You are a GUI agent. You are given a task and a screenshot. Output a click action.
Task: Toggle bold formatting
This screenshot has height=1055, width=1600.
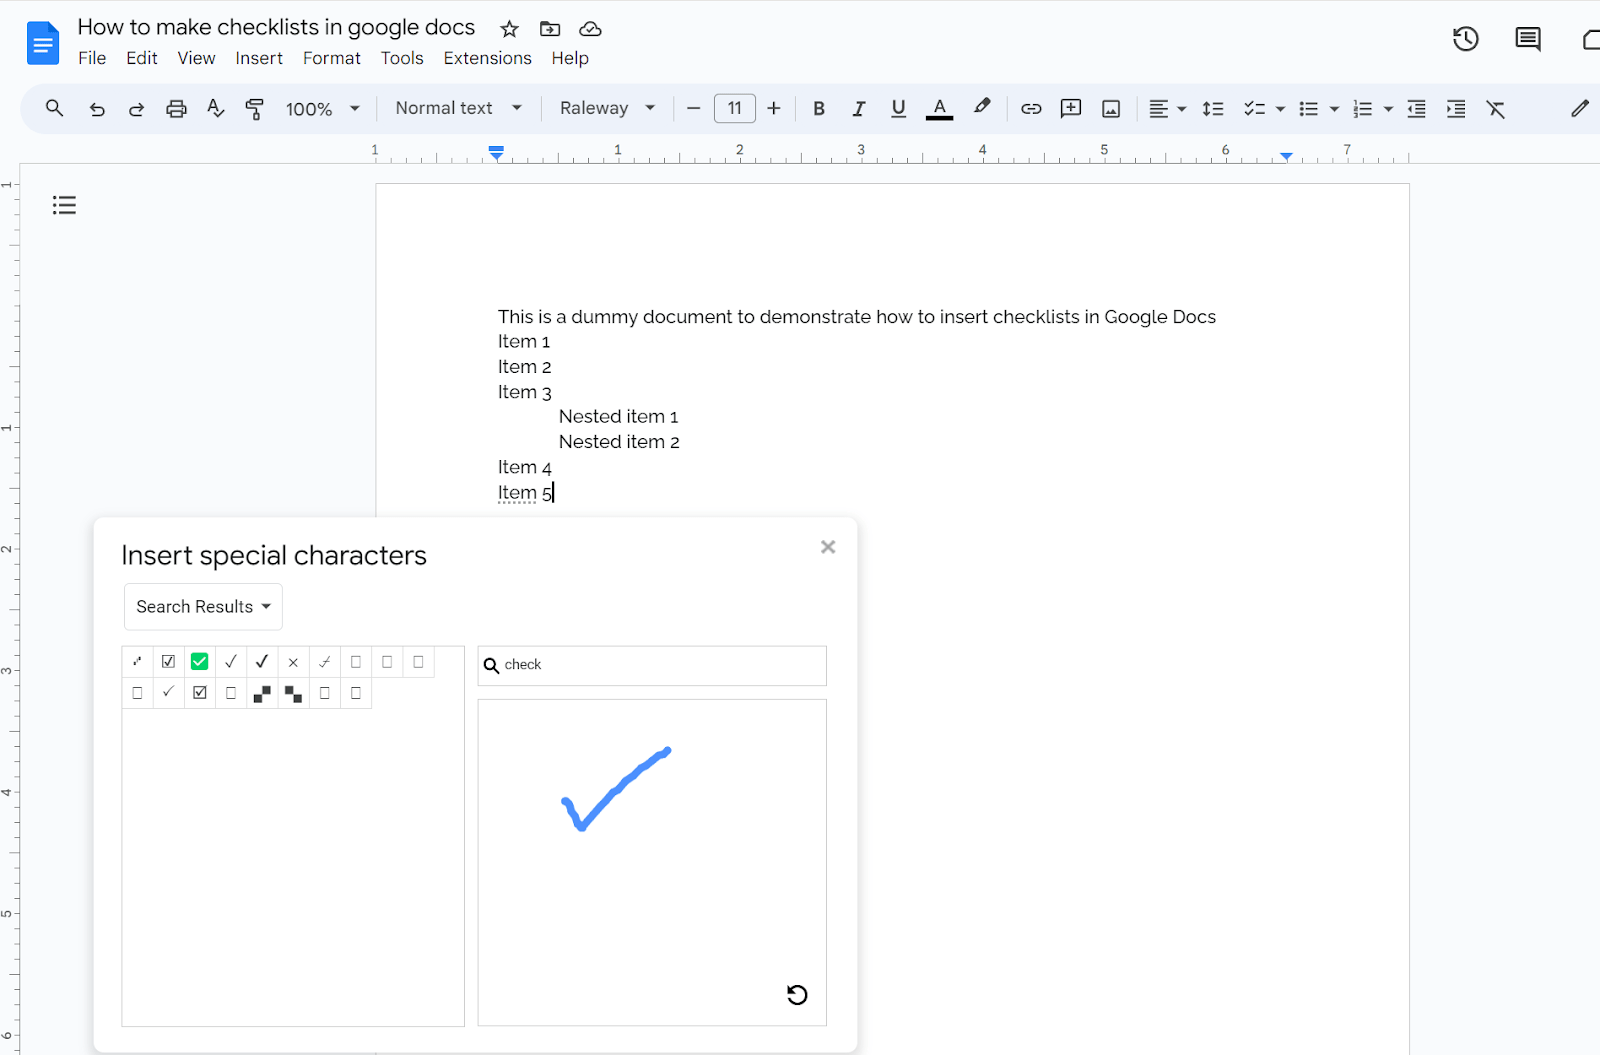pos(818,108)
